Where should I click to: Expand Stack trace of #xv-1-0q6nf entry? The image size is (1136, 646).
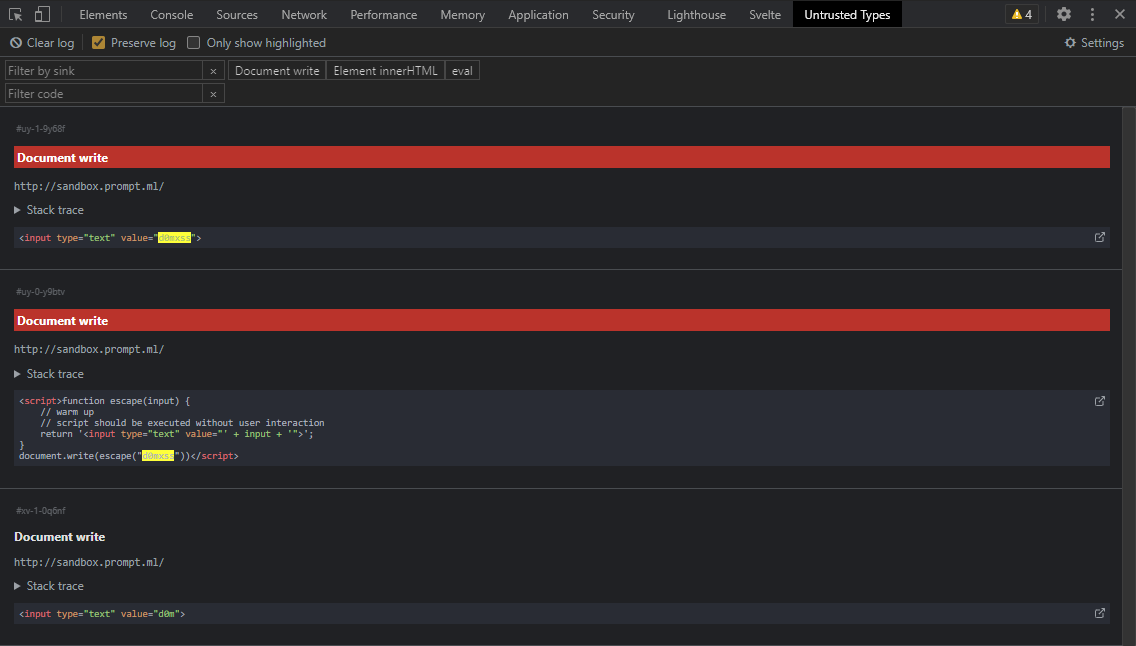coord(49,586)
